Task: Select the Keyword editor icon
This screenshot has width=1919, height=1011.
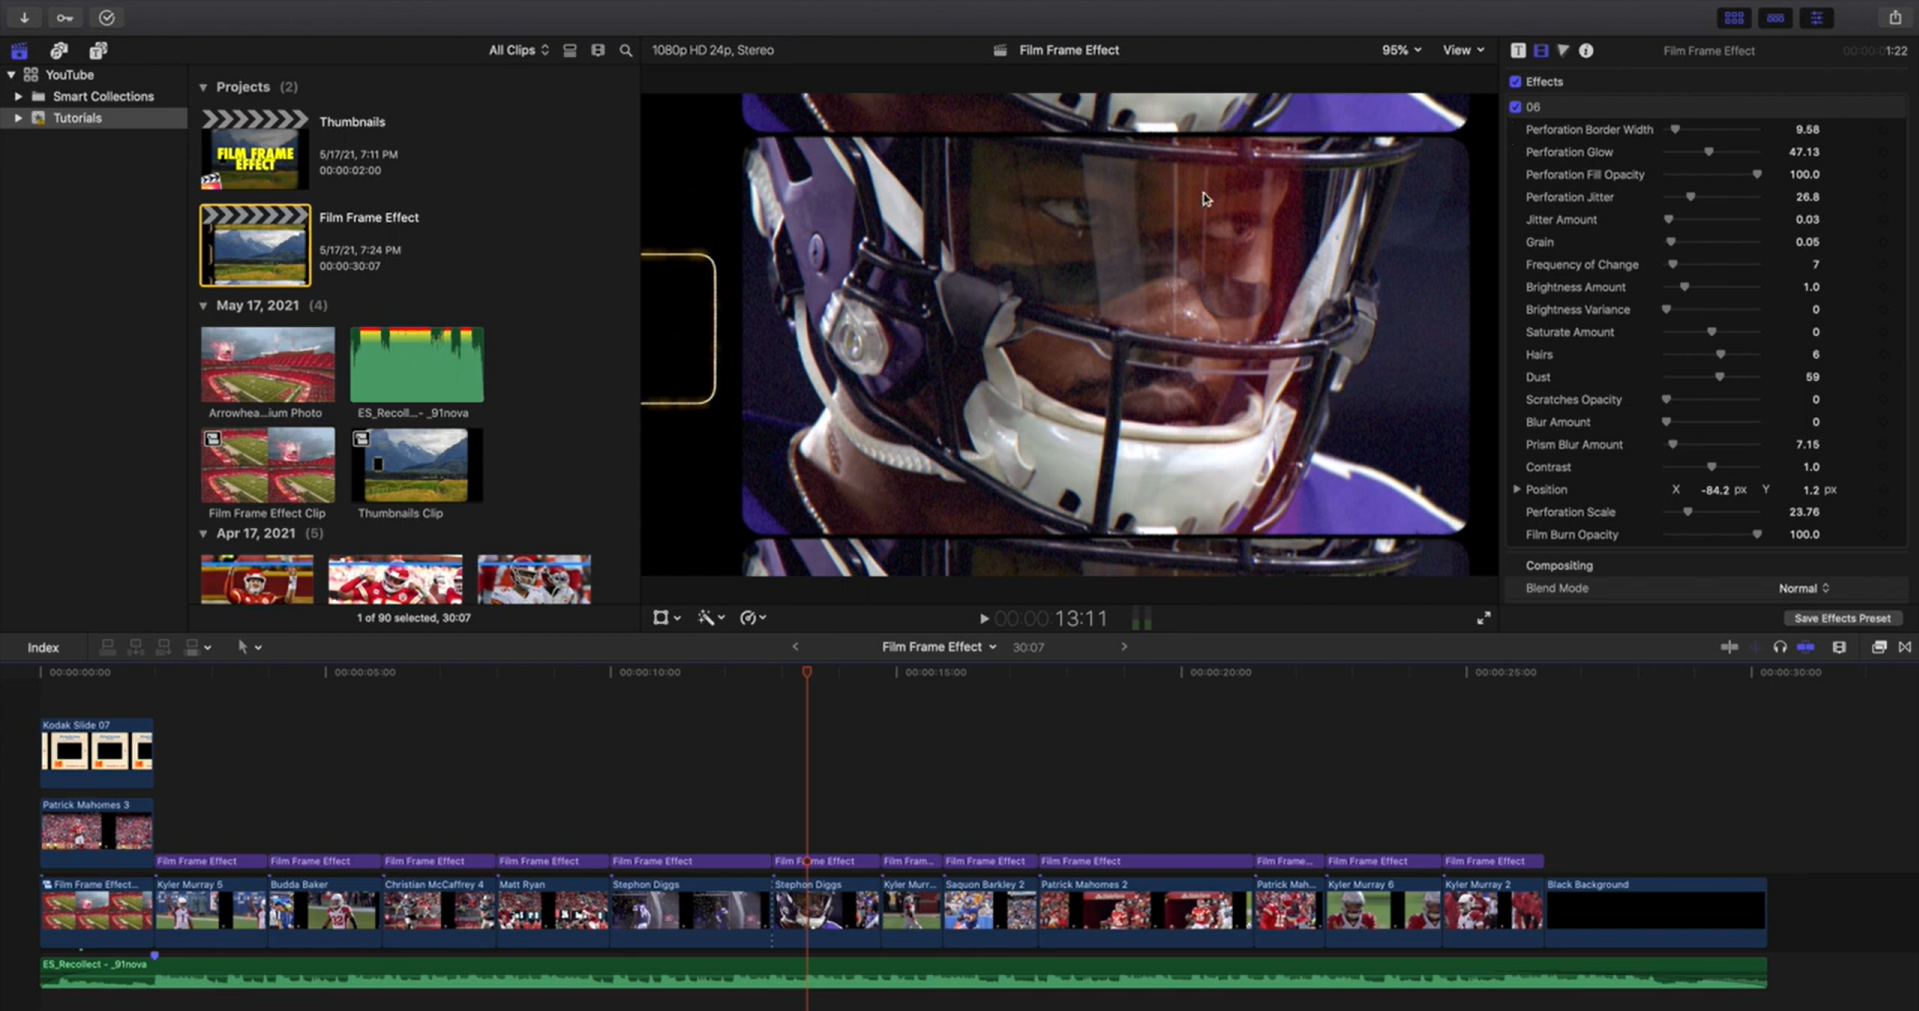Action: click(x=63, y=17)
